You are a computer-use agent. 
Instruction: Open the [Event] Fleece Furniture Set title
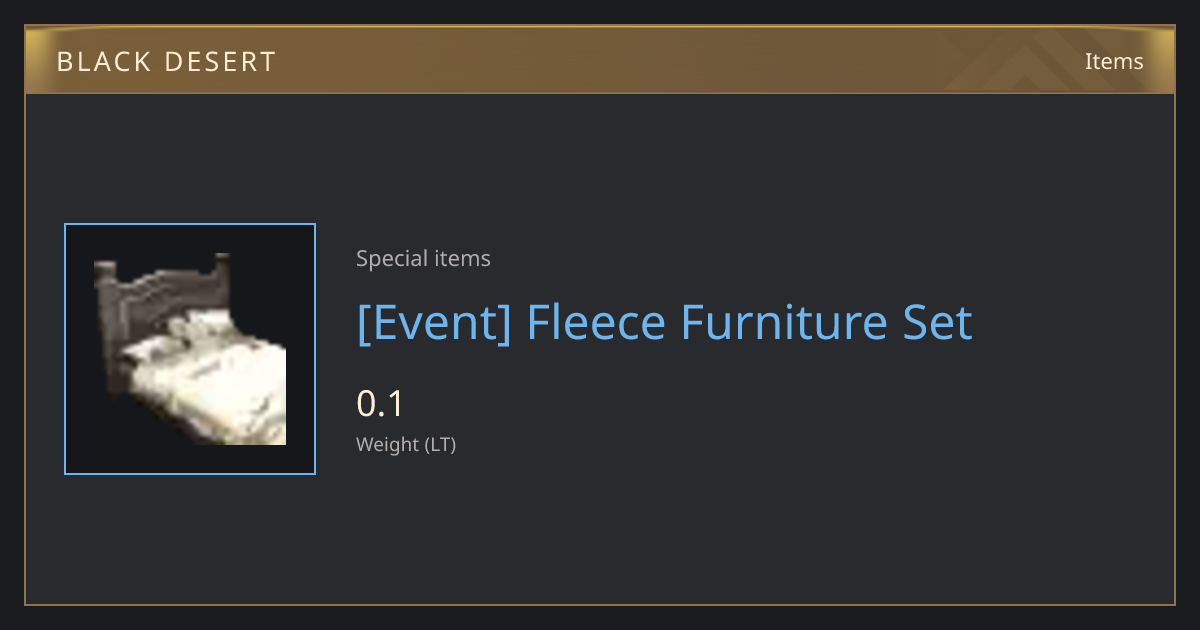(x=664, y=323)
